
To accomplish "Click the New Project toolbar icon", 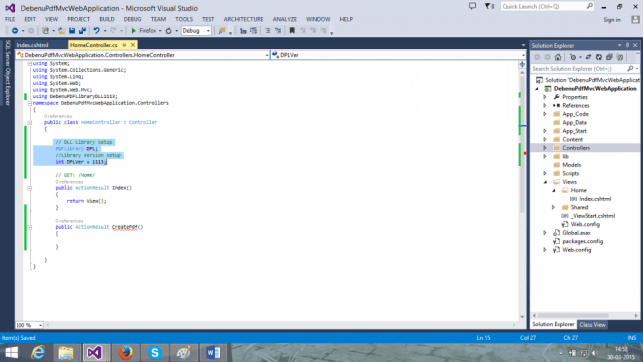I will 46,31.
